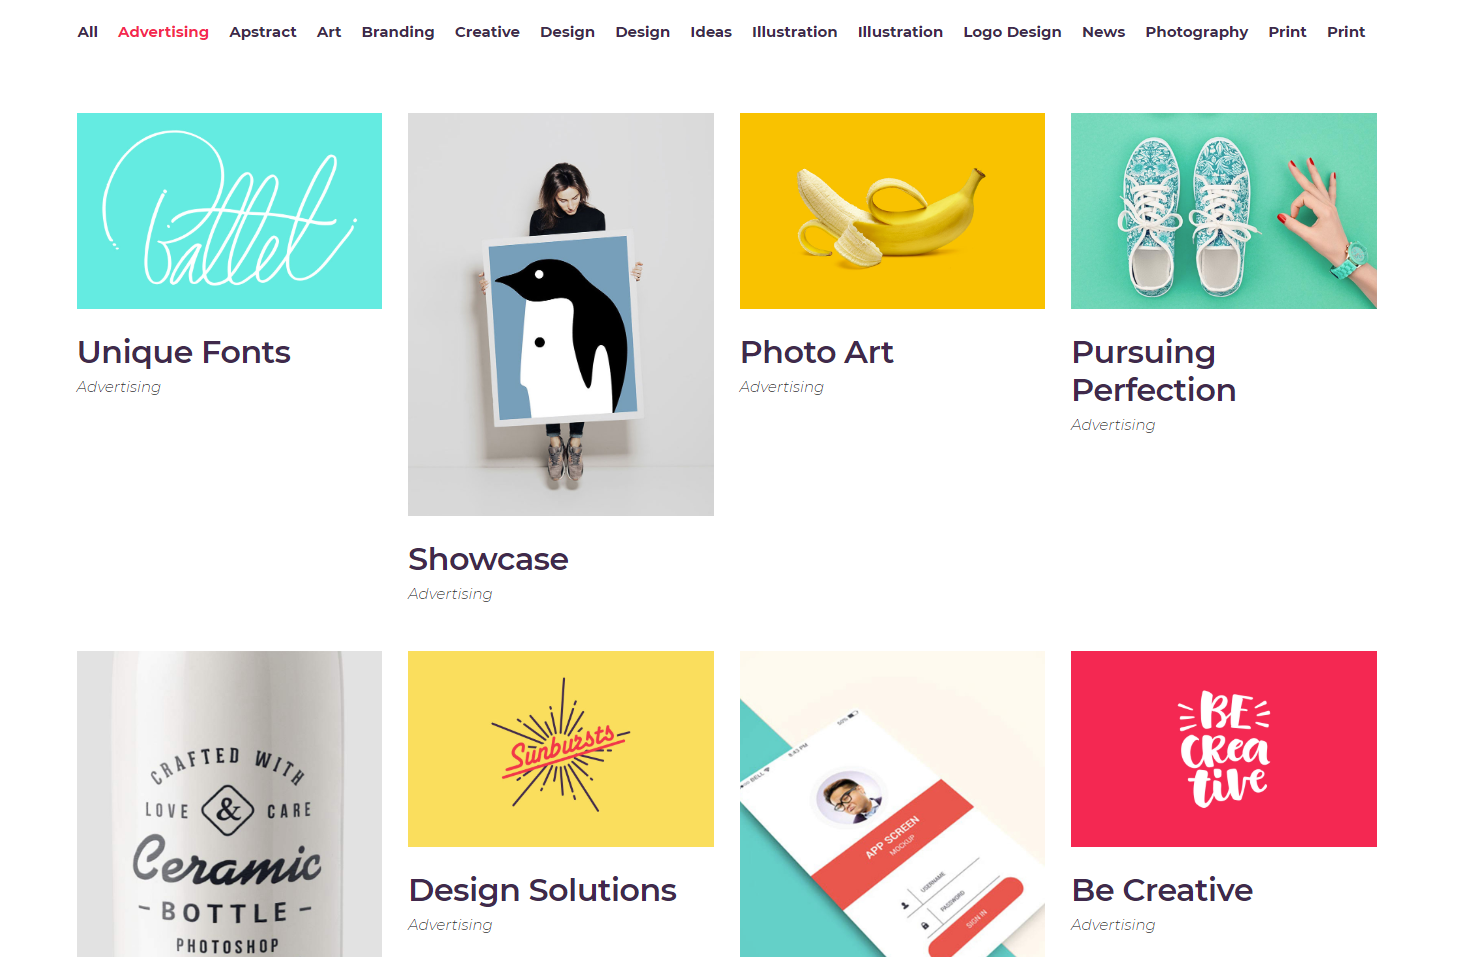This screenshot has width=1472, height=957.
Task: Filter portfolio by Branding
Action: click(x=398, y=32)
